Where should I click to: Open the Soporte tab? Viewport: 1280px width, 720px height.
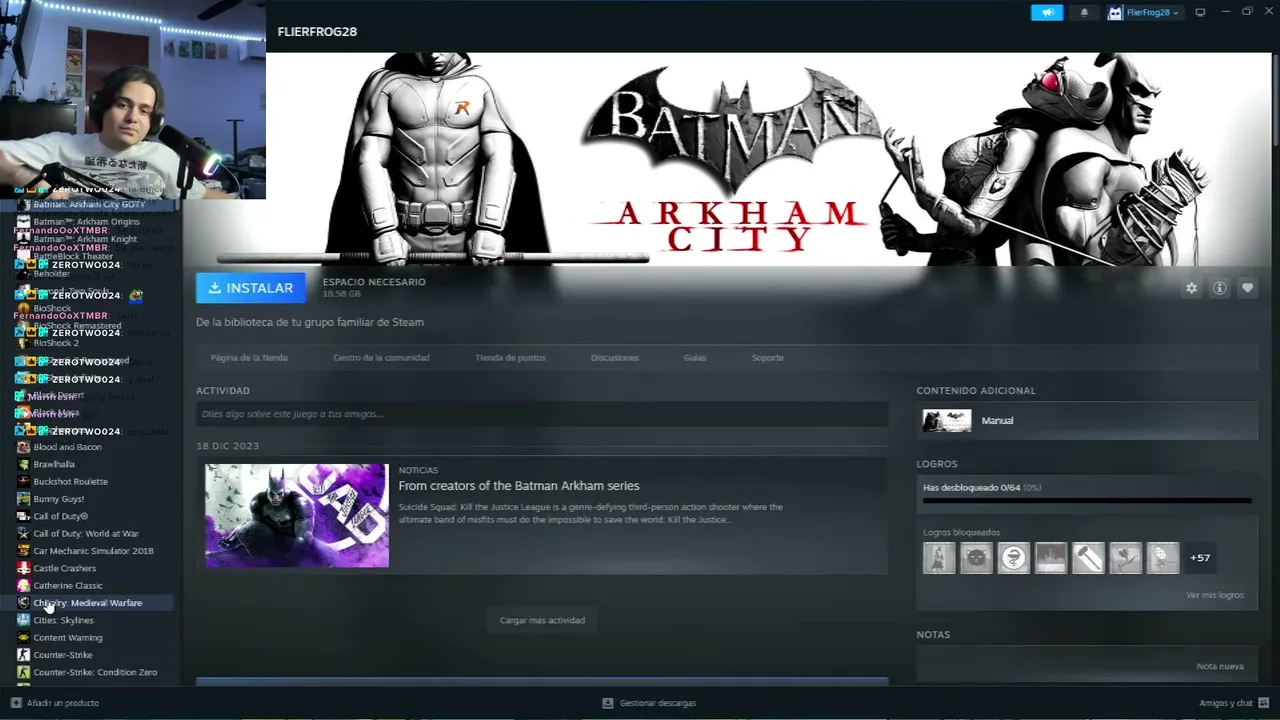(x=768, y=357)
